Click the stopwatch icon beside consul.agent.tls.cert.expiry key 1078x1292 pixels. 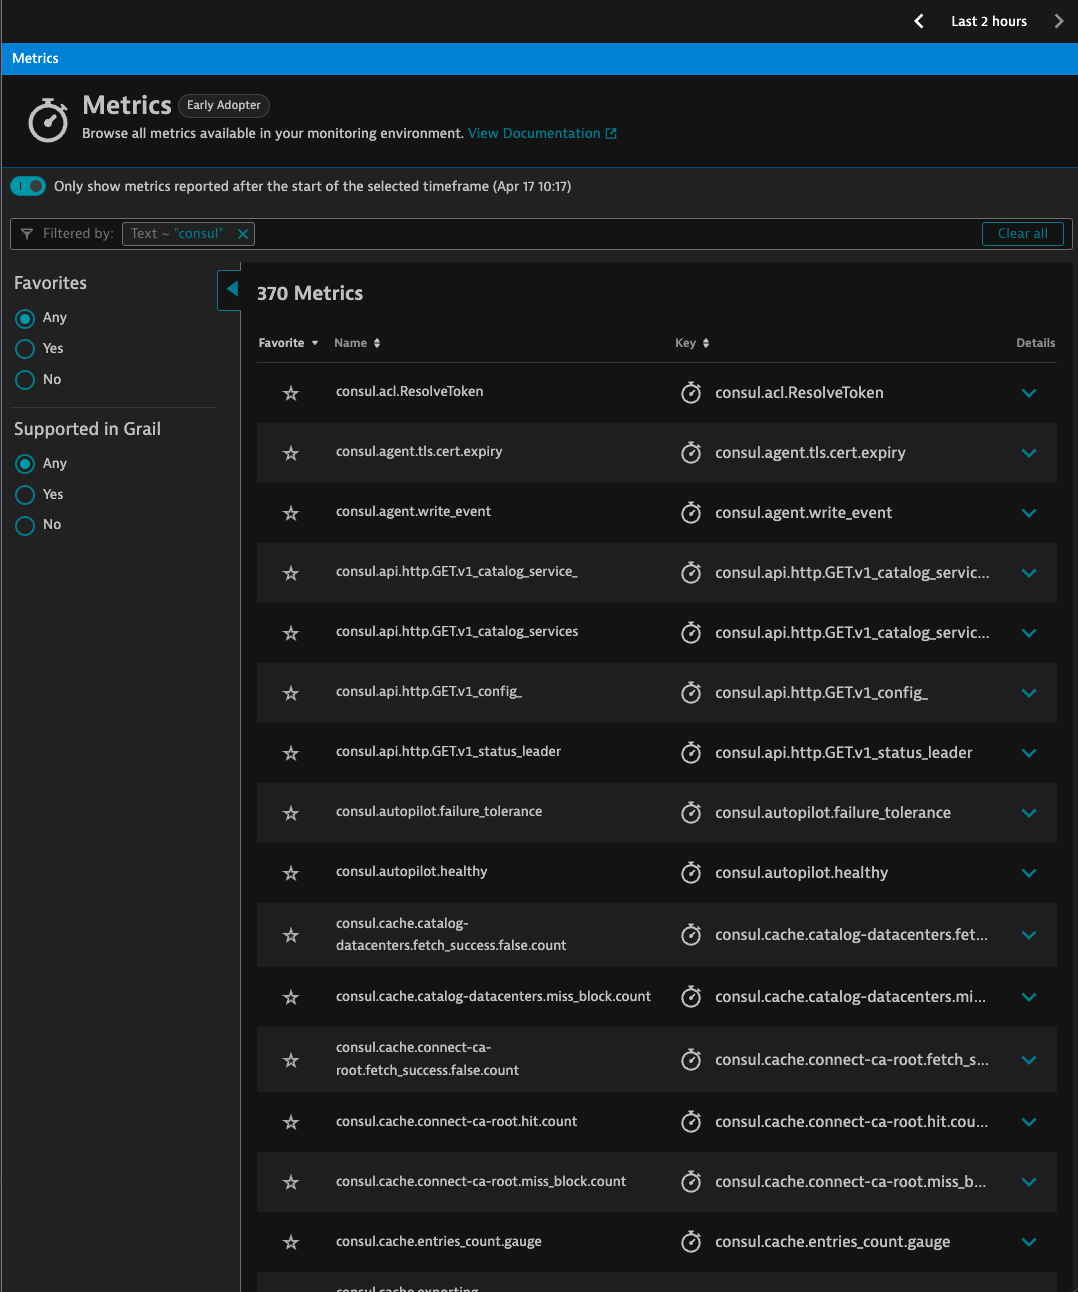point(691,453)
